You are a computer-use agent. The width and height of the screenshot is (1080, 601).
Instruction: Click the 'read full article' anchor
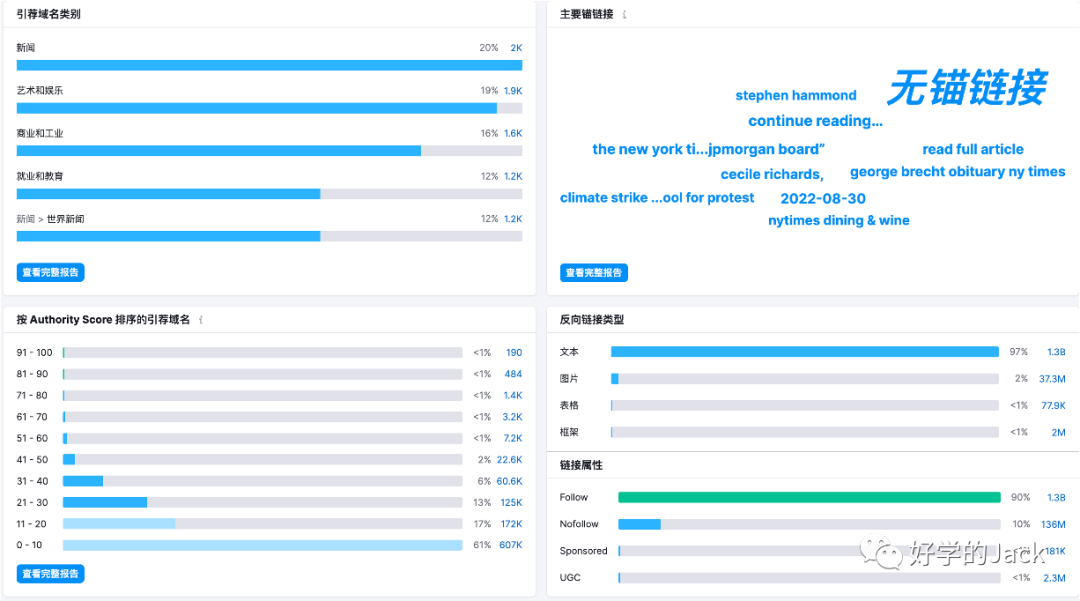pyautogui.click(x=973, y=149)
